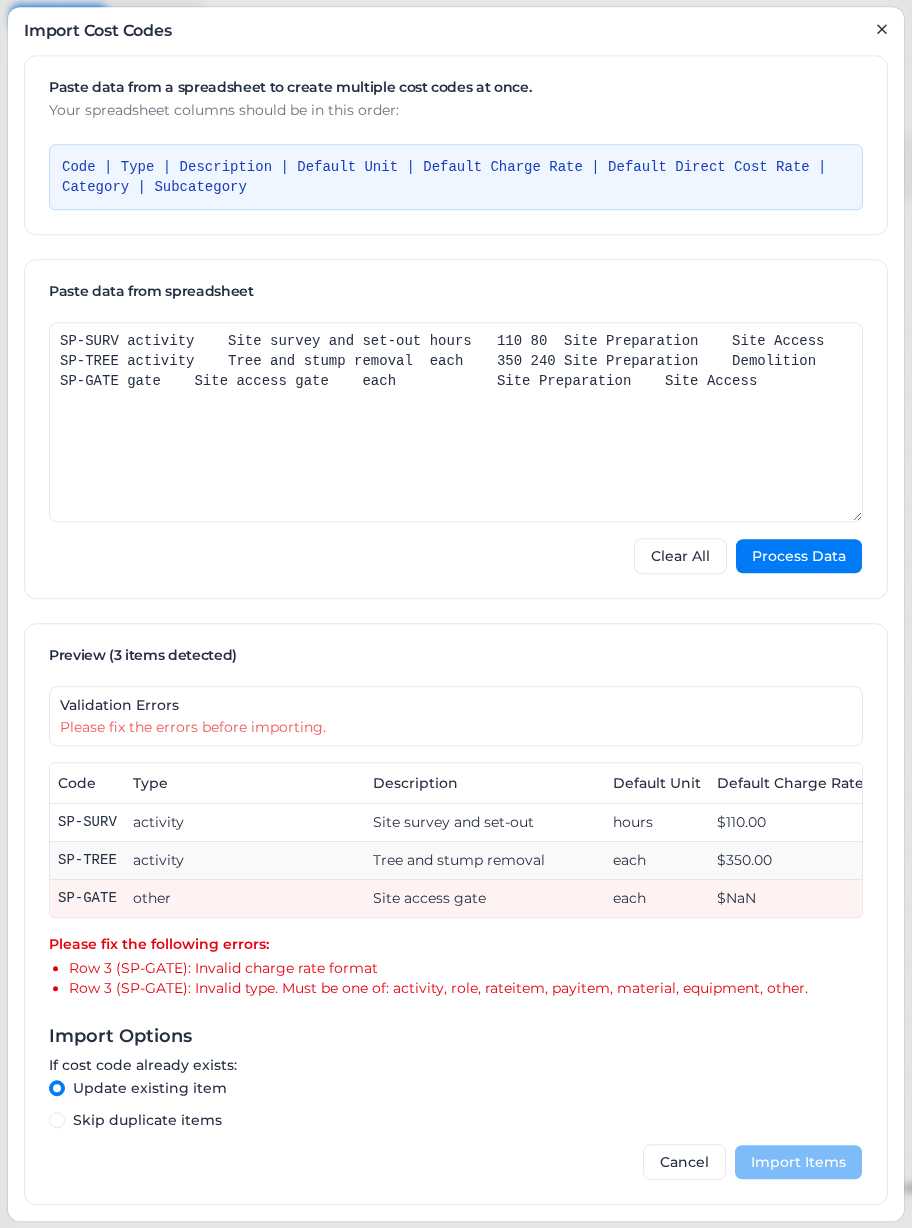Click 'Please fix the following errors' heading

pos(159,944)
